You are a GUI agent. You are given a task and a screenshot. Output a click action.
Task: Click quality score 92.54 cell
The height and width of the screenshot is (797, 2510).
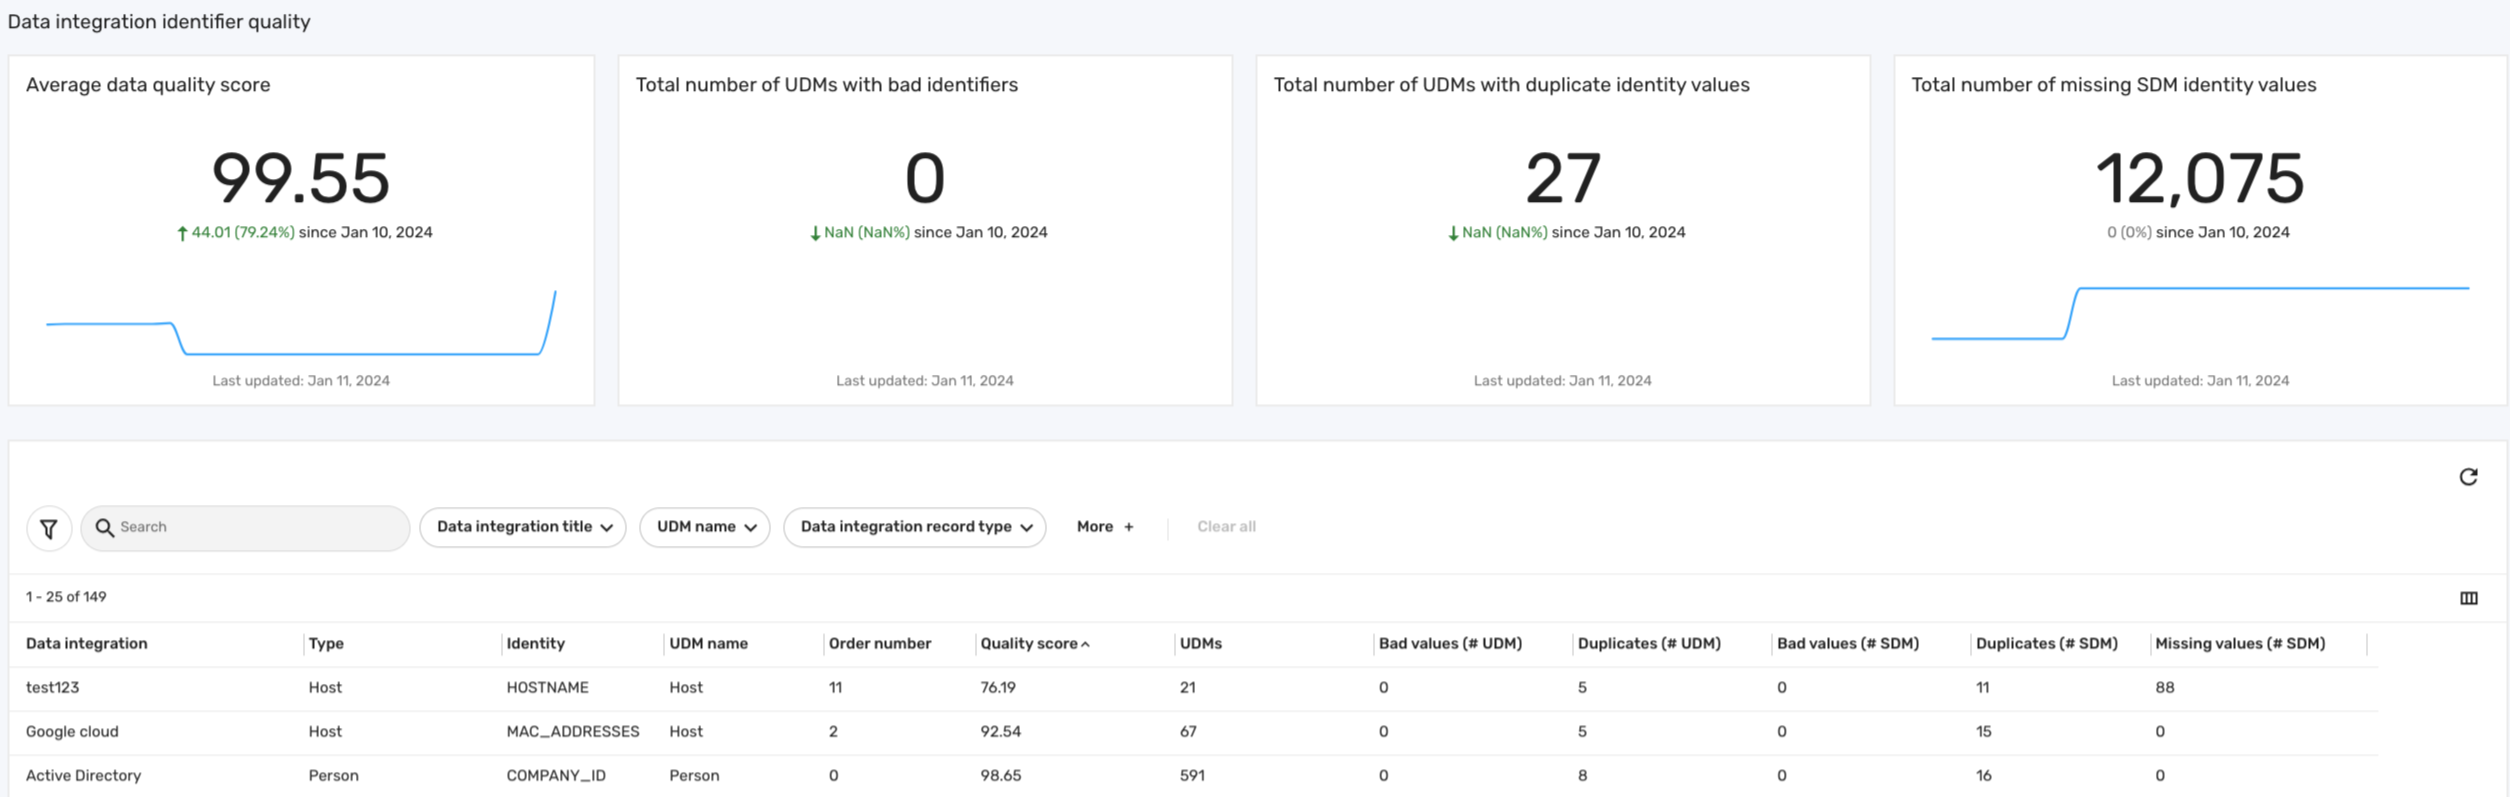click(1000, 732)
